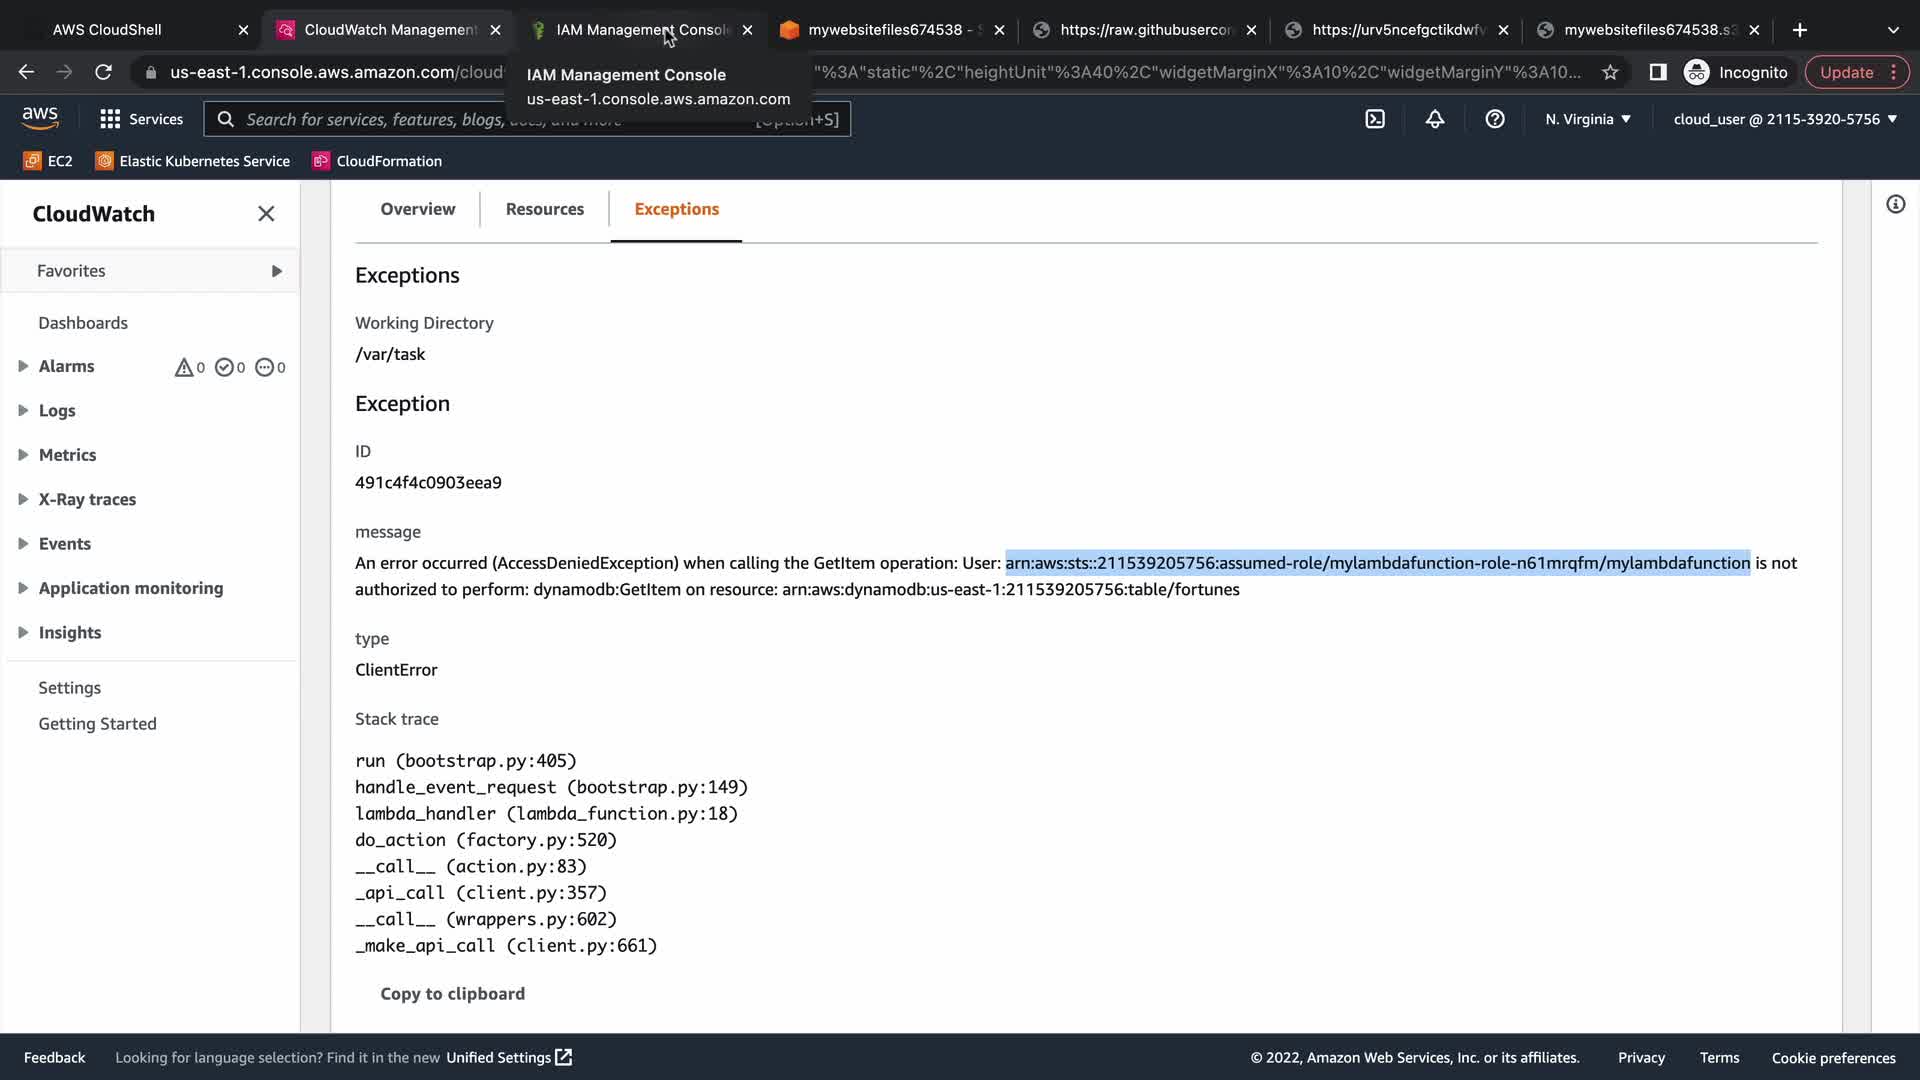
Task: Open CloudShell icon in AWS header
Action: tap(1375, 119)
